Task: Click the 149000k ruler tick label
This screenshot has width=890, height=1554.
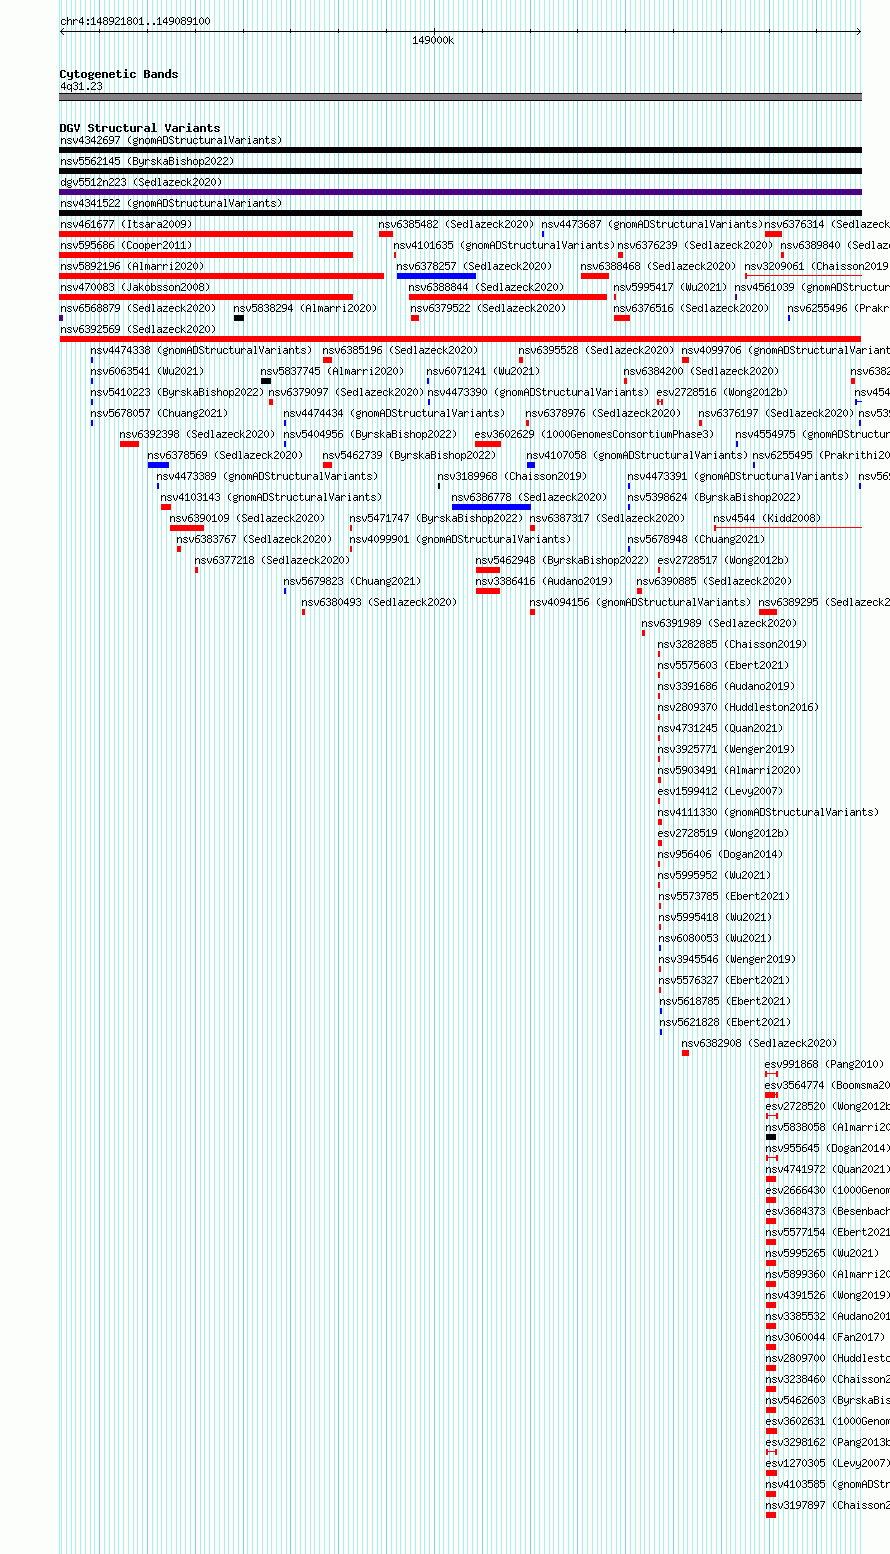Action: [433, 40]
